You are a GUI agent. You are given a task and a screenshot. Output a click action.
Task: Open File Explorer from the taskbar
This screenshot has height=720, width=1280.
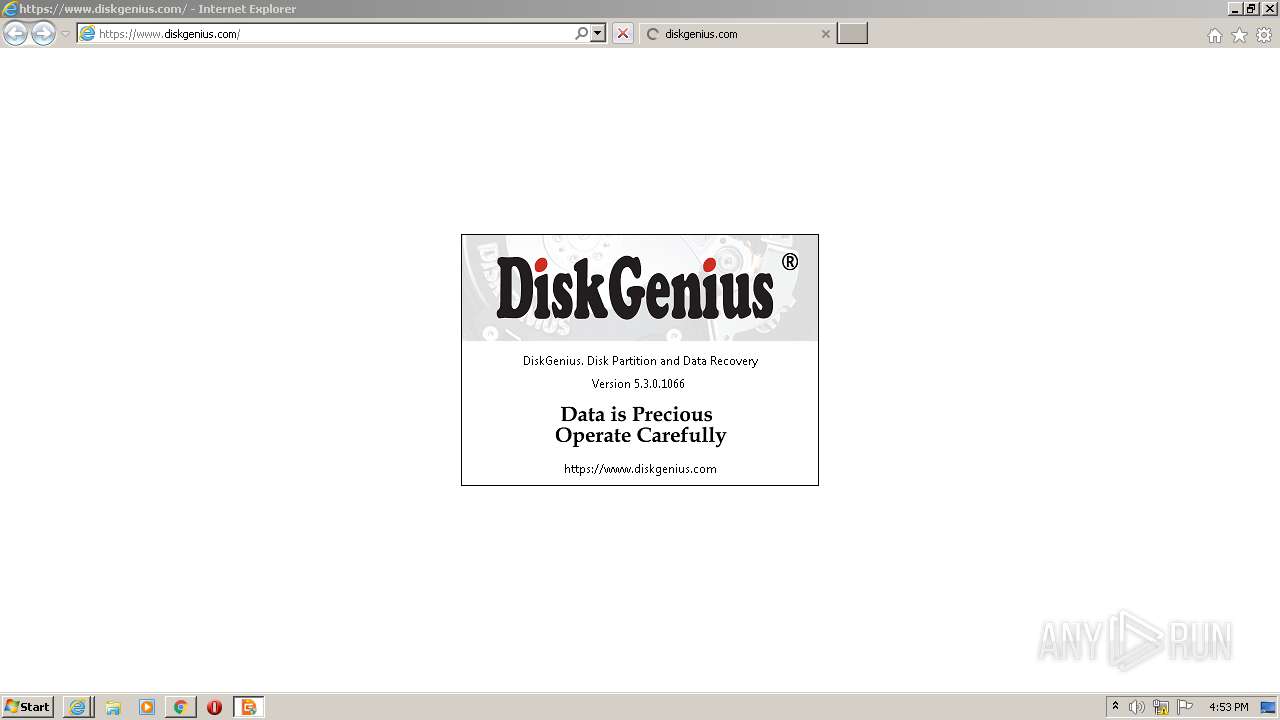113,707
